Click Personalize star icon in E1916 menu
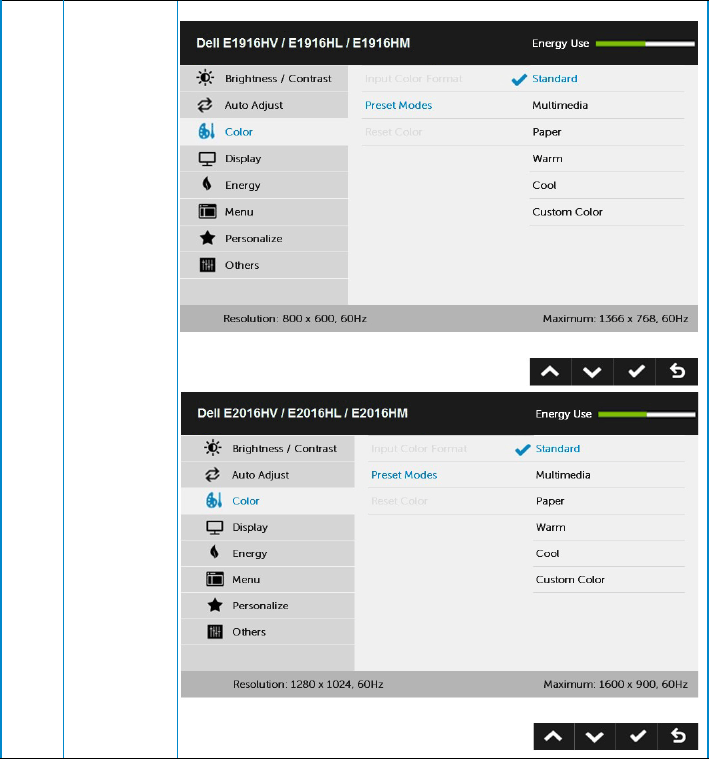The width and height of the screenshot is (709, 759). (207, 238)
